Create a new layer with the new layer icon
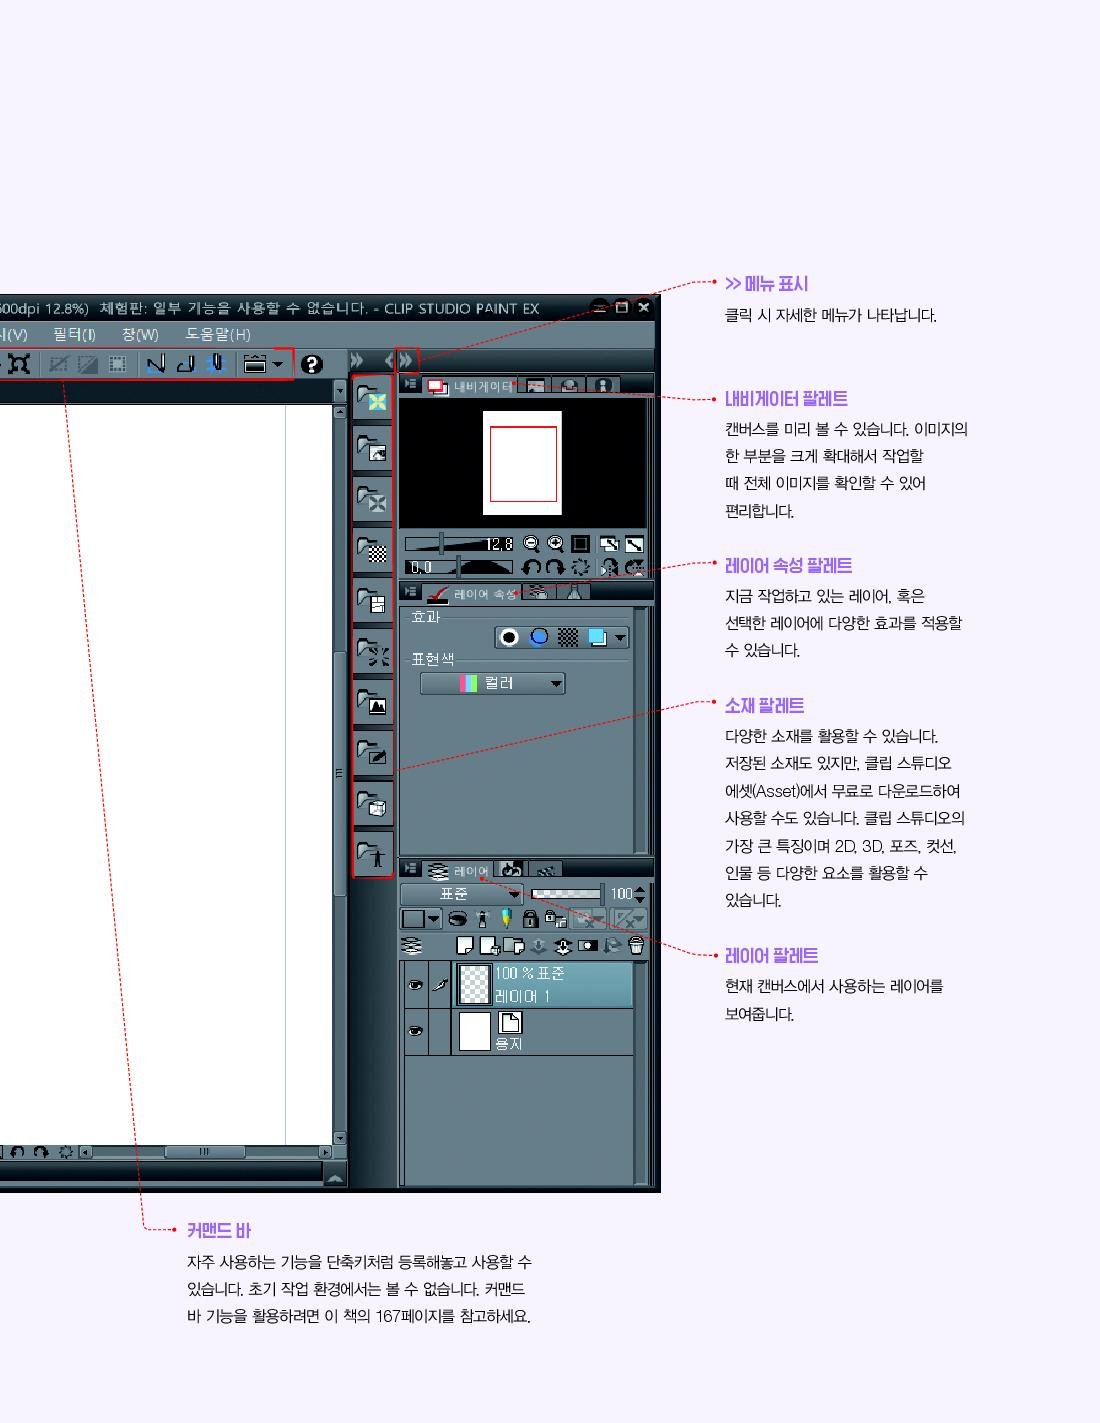 pyautogui.click(x=464, y=945)
